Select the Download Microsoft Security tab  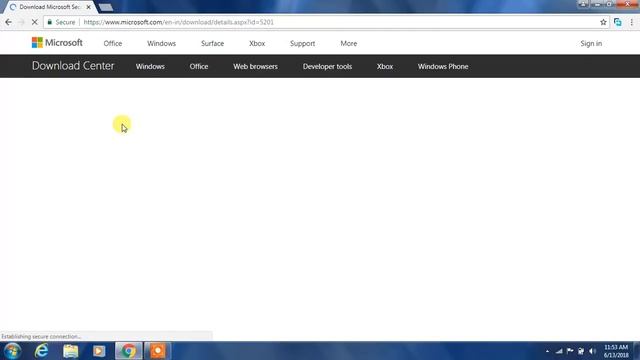(49, 7)
